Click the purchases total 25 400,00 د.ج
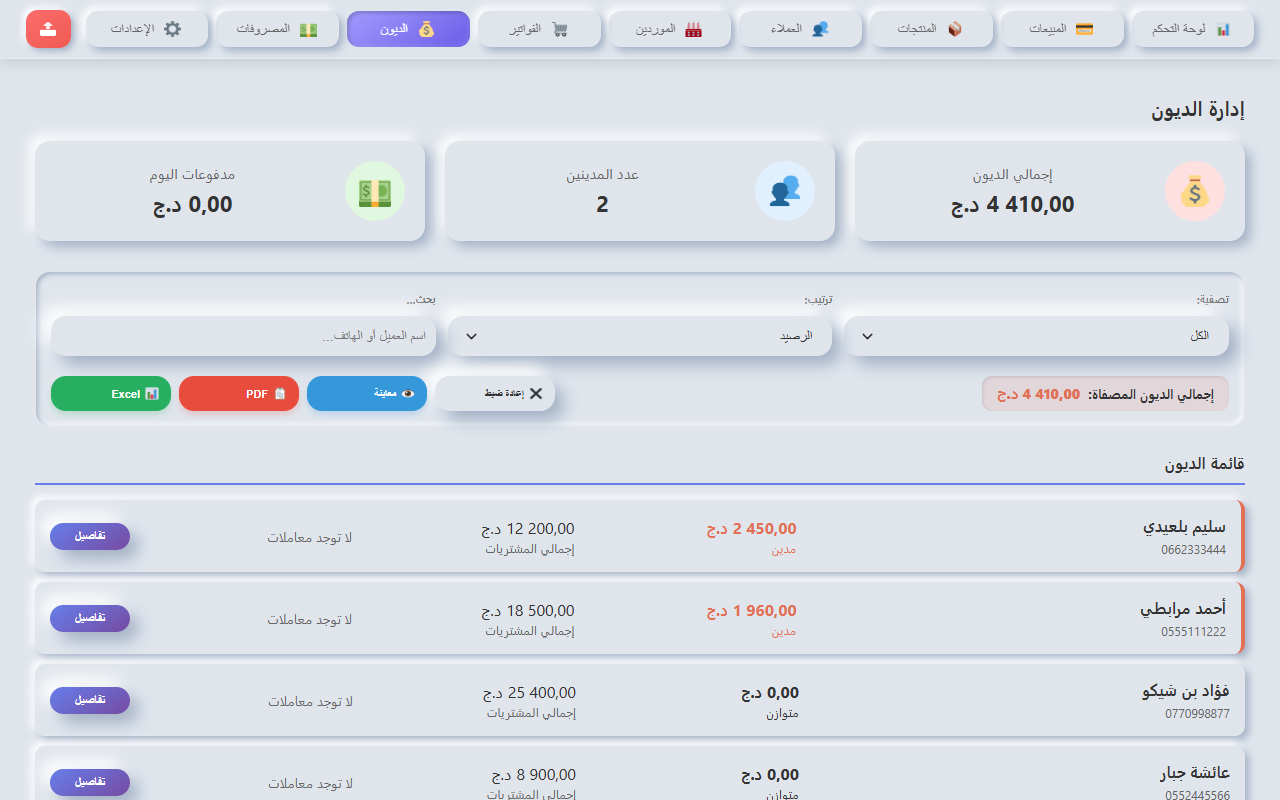Viewport: 1280px width, 800px height. point(528,693)
